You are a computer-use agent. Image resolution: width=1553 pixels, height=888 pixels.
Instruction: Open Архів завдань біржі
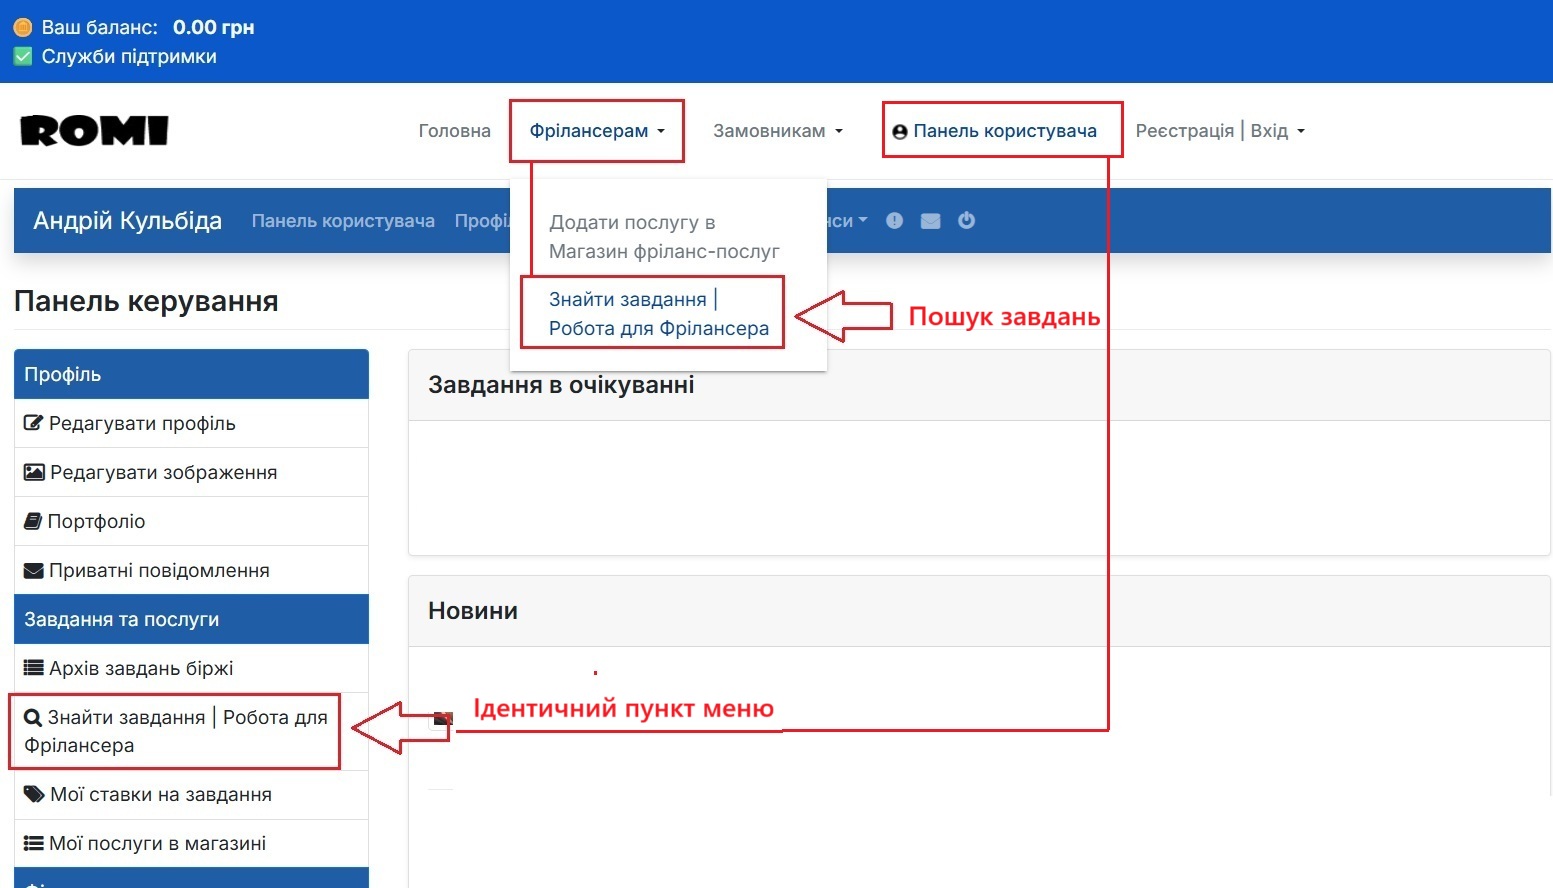pos(128,668)
